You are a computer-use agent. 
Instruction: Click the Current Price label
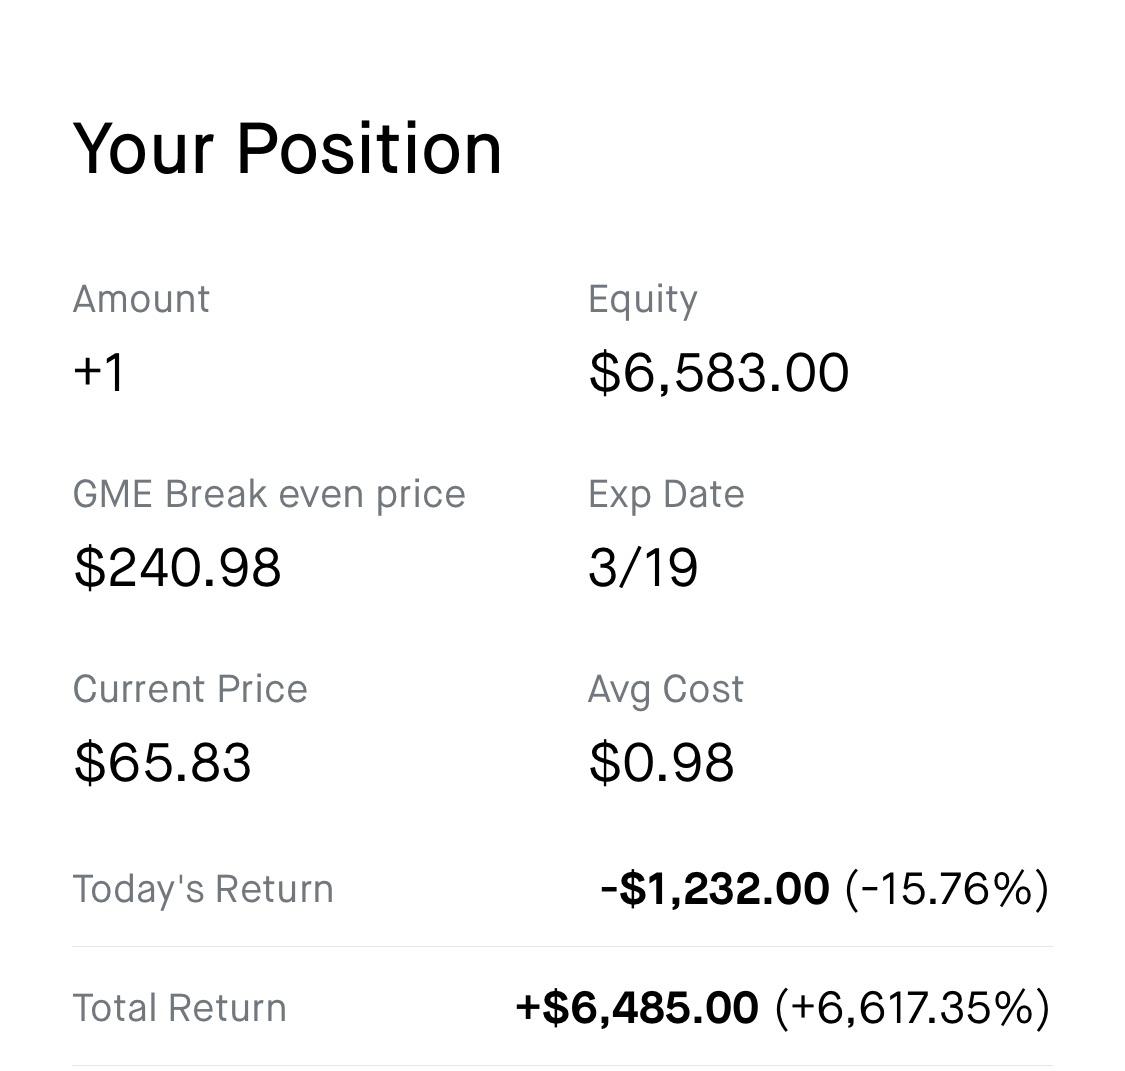190,688
